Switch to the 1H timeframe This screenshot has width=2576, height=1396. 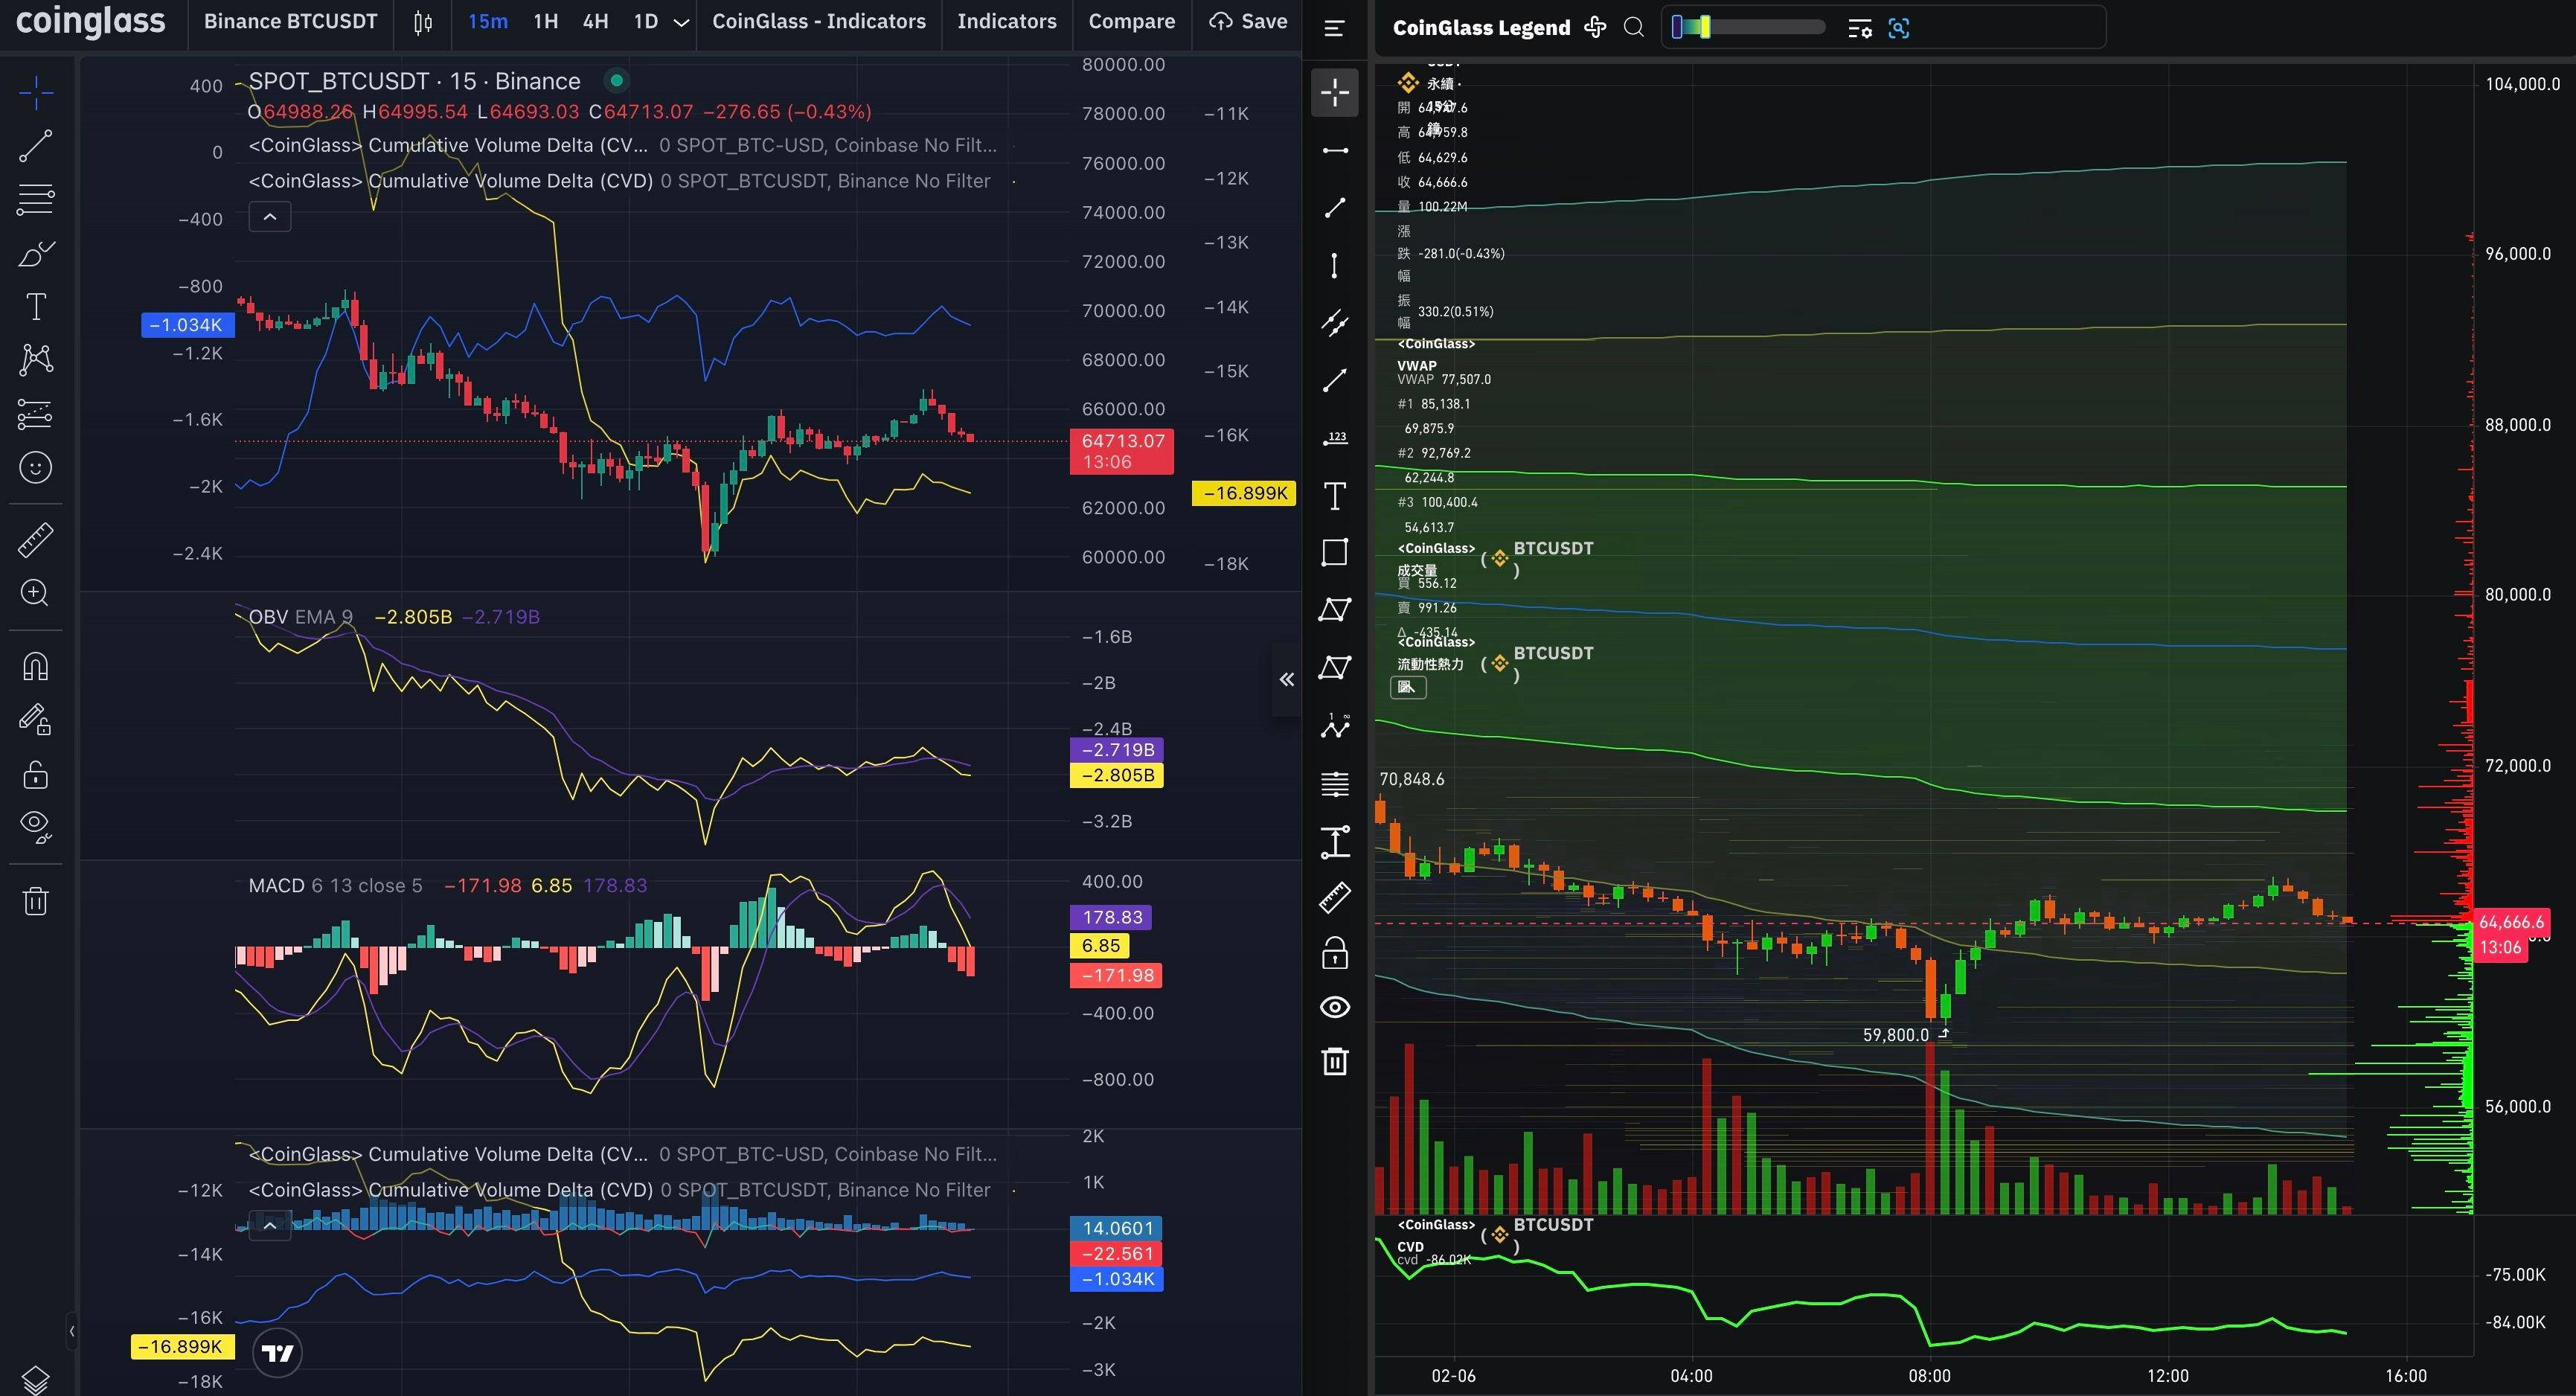pos(545,22)
